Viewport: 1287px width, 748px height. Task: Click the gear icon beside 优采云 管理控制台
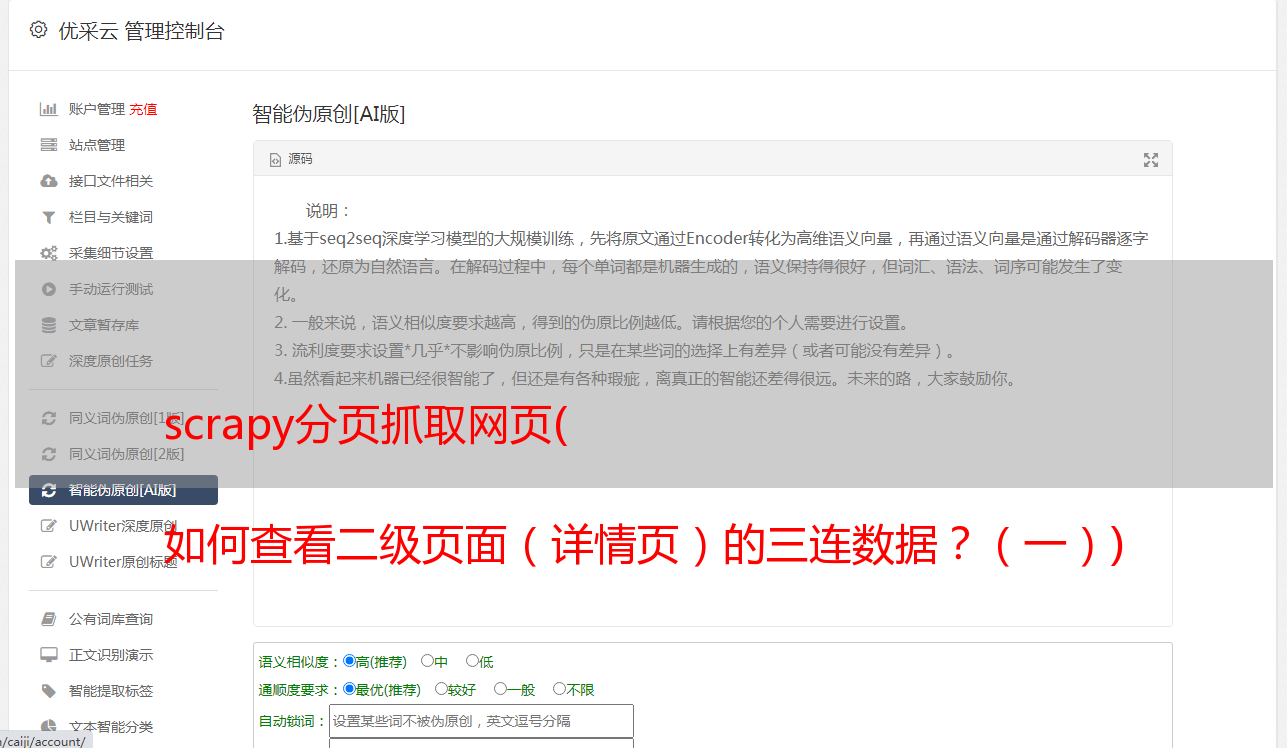point(38,30)
